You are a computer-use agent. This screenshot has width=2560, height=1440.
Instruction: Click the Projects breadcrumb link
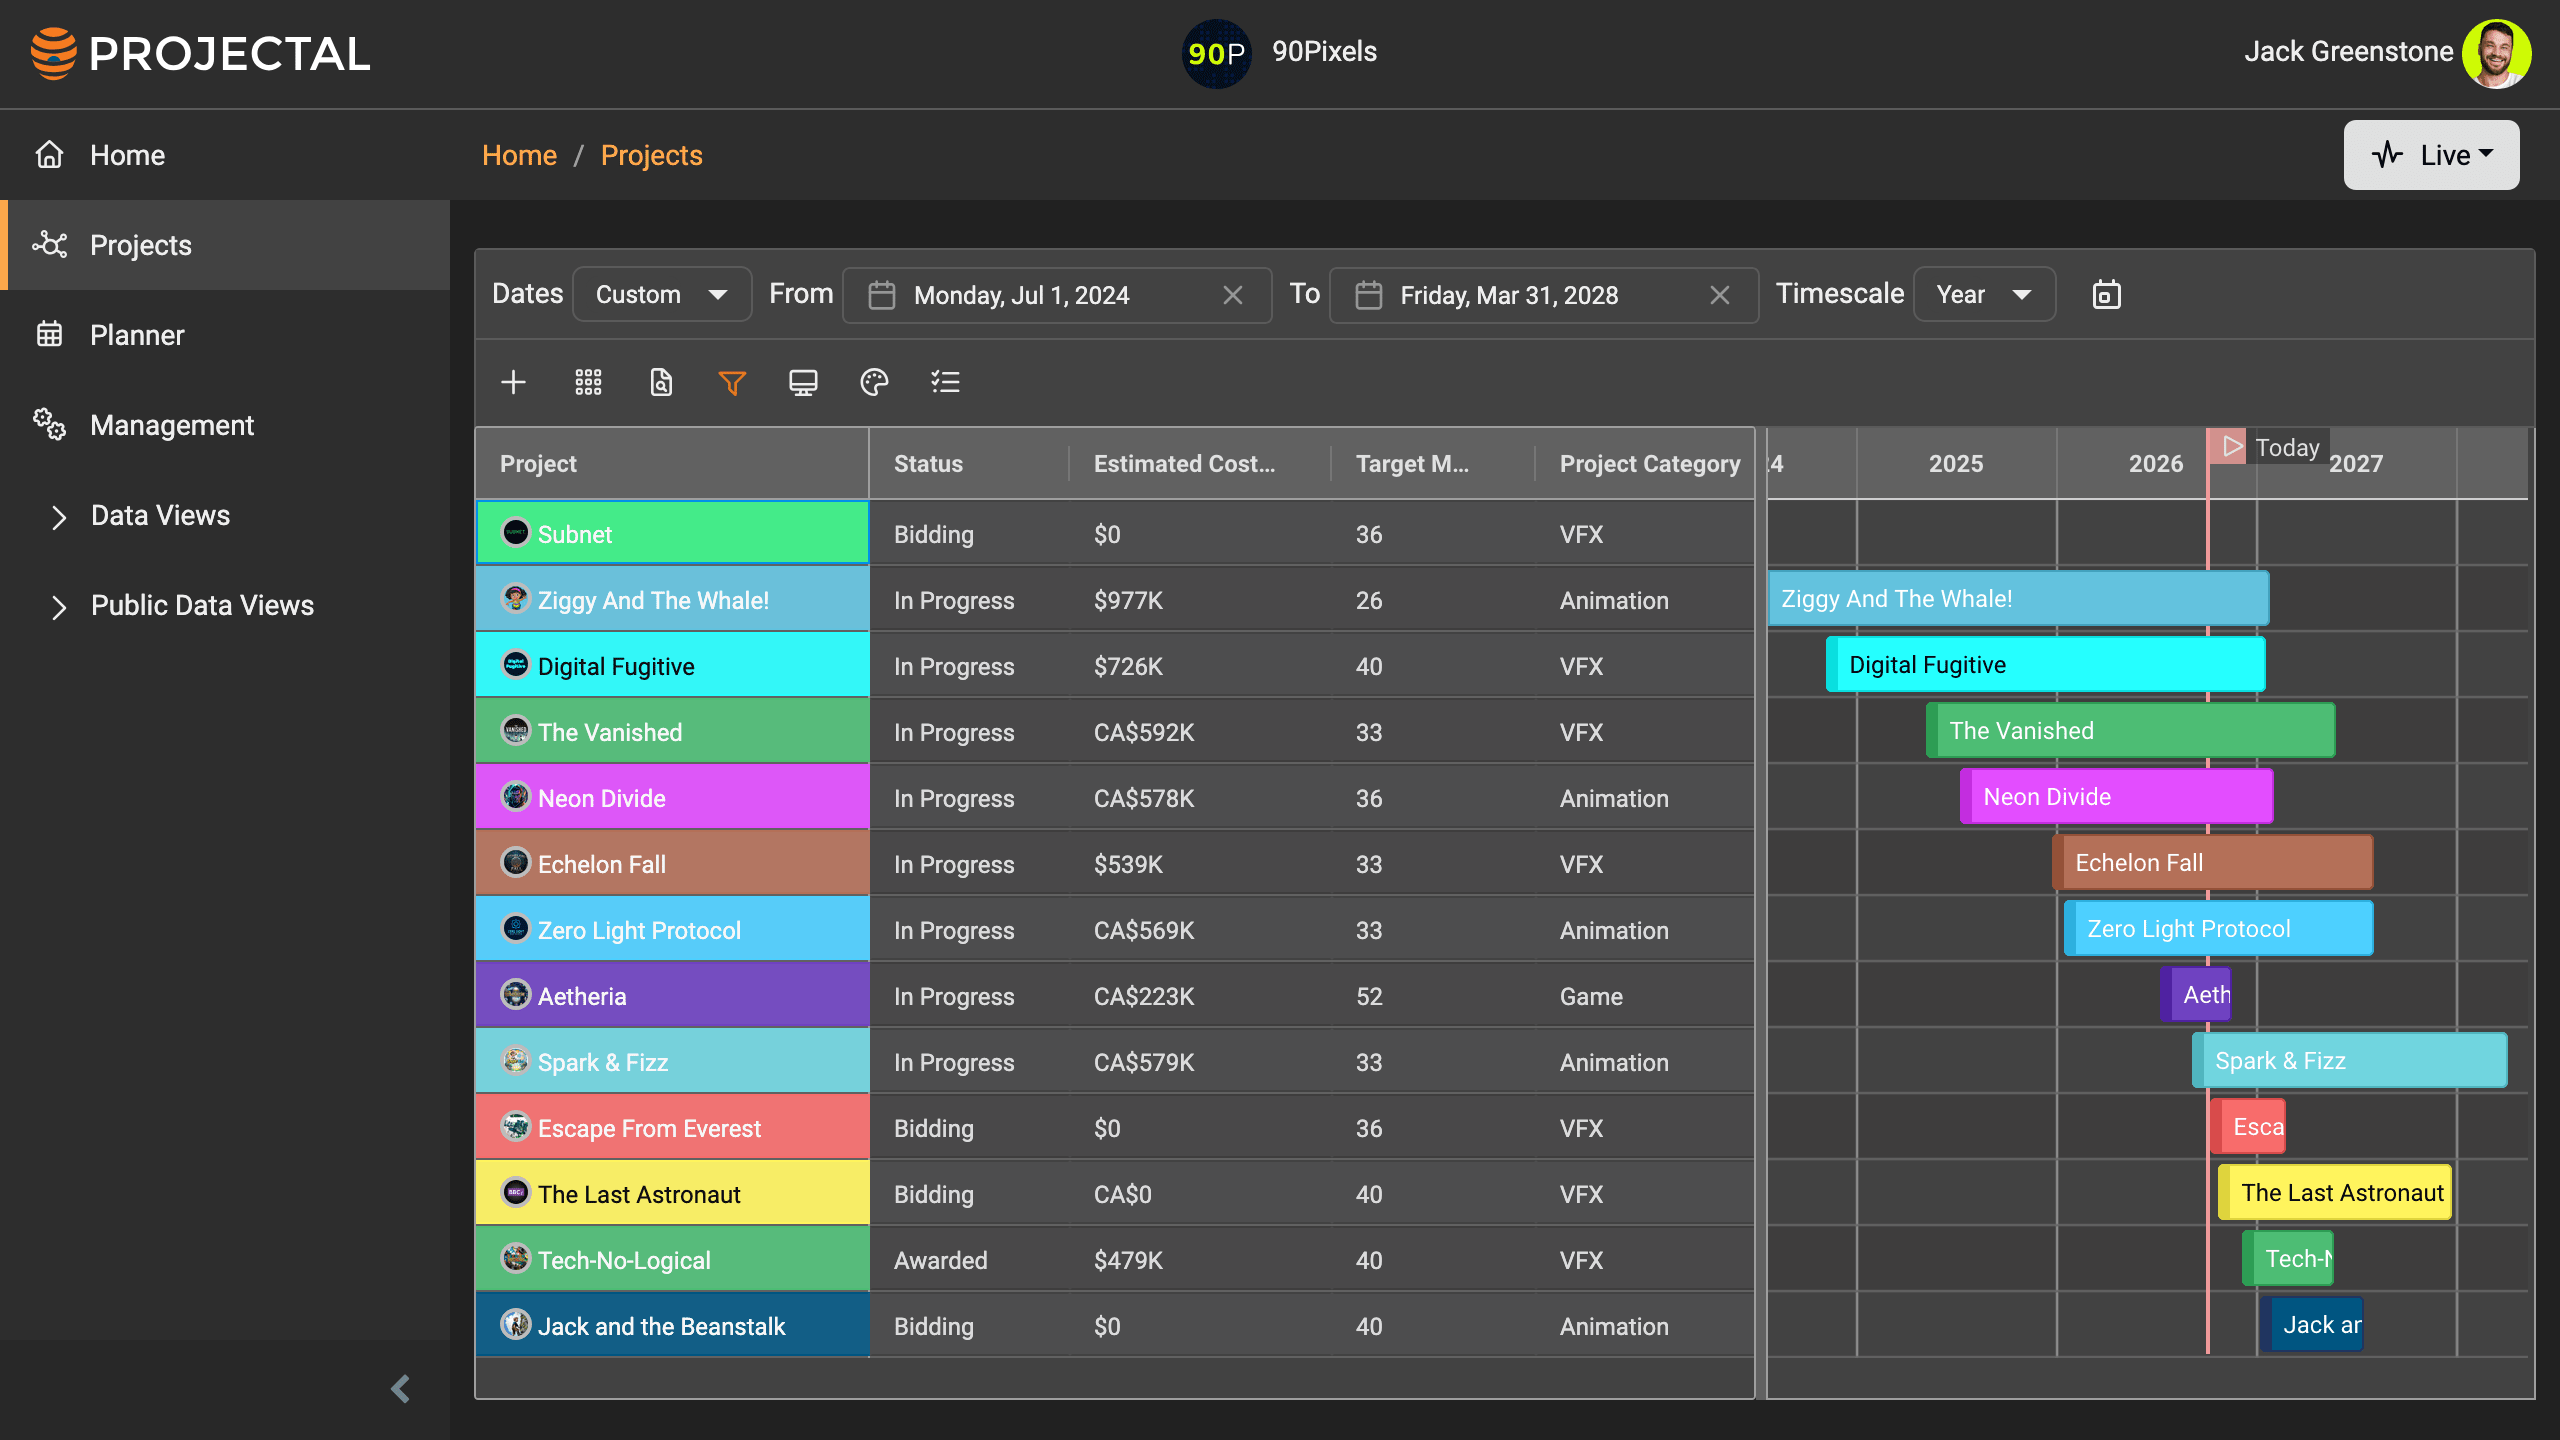652,155
